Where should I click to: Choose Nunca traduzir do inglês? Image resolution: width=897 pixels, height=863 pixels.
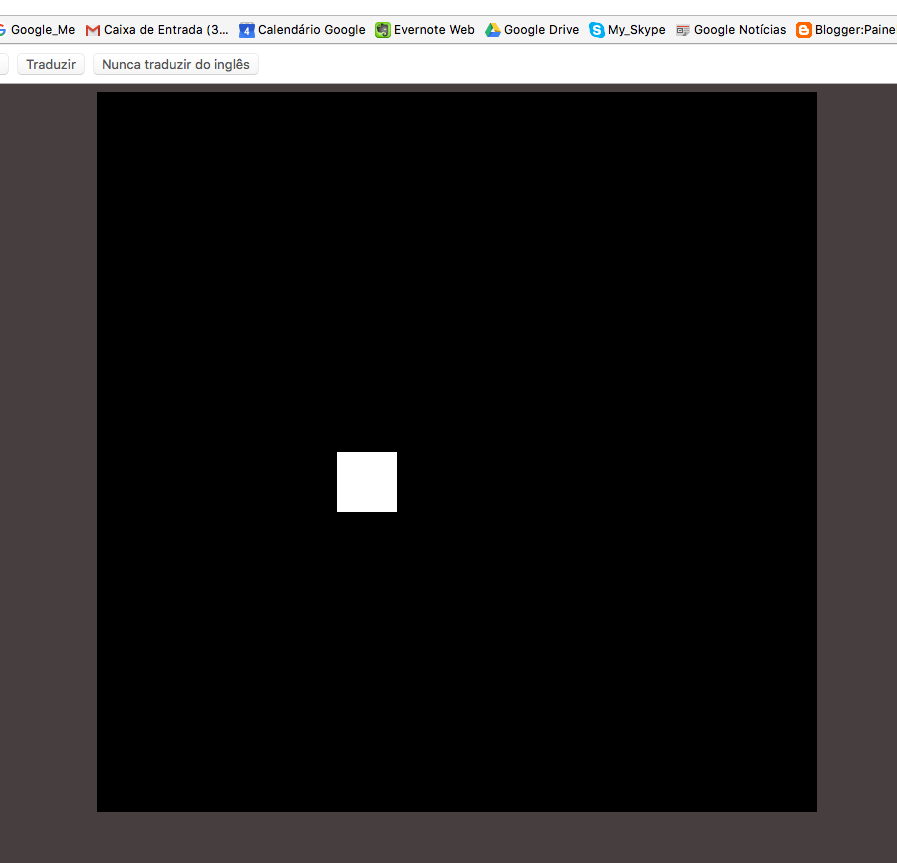coord(176,64)
